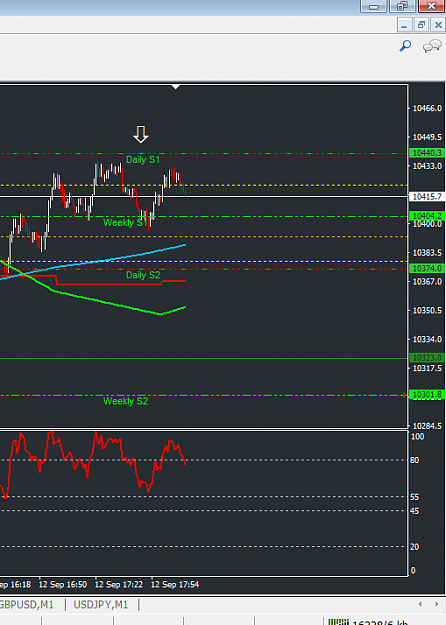Click the 12 Sep 17:54 time label

click(x=175, y=584)
